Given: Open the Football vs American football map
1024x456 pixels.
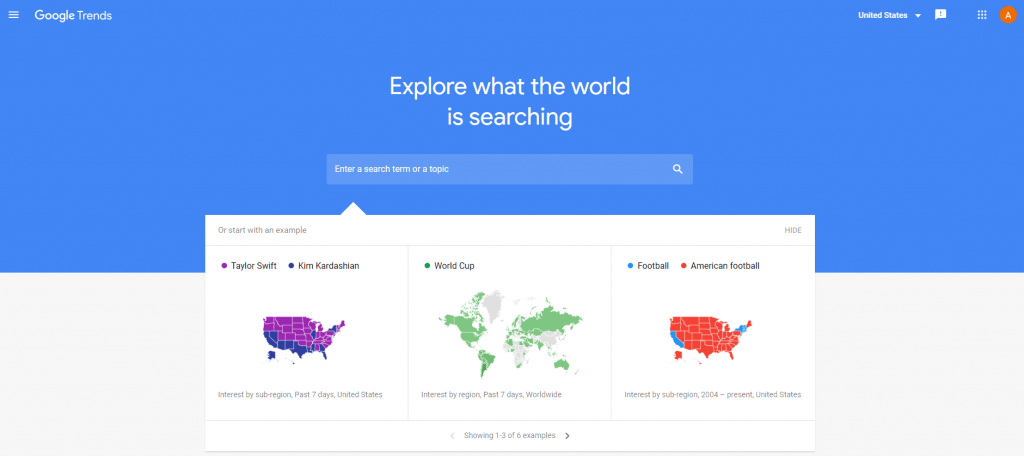Looking at the screenshot, I should coord(713,334).
